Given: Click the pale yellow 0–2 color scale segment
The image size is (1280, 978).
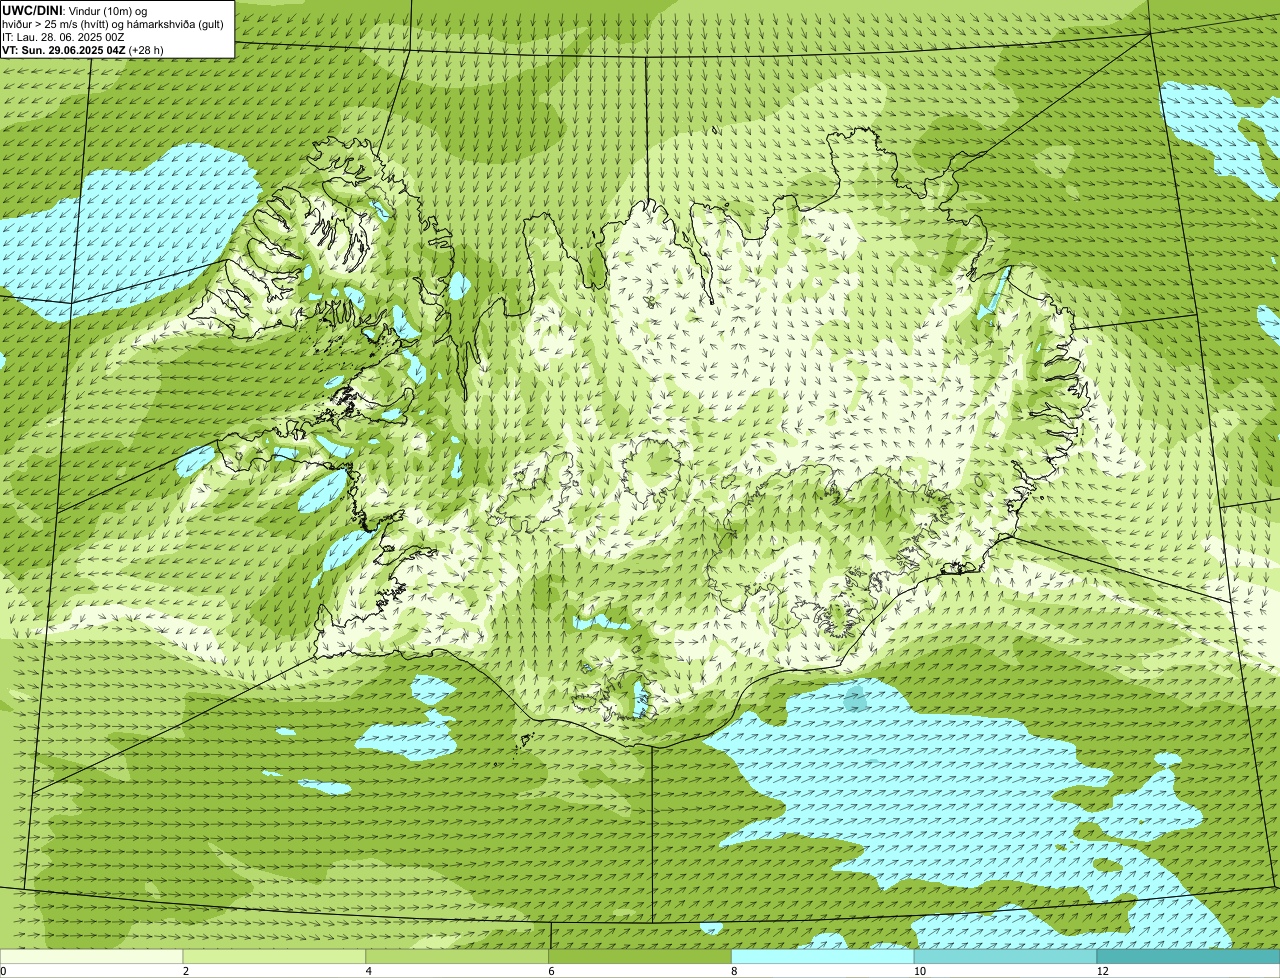Looking at the screenshot, I should (91, 956).
